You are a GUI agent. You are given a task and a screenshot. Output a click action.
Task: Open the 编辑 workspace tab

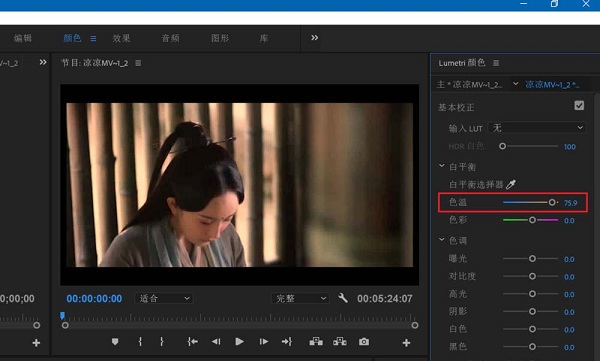(23, 38)
